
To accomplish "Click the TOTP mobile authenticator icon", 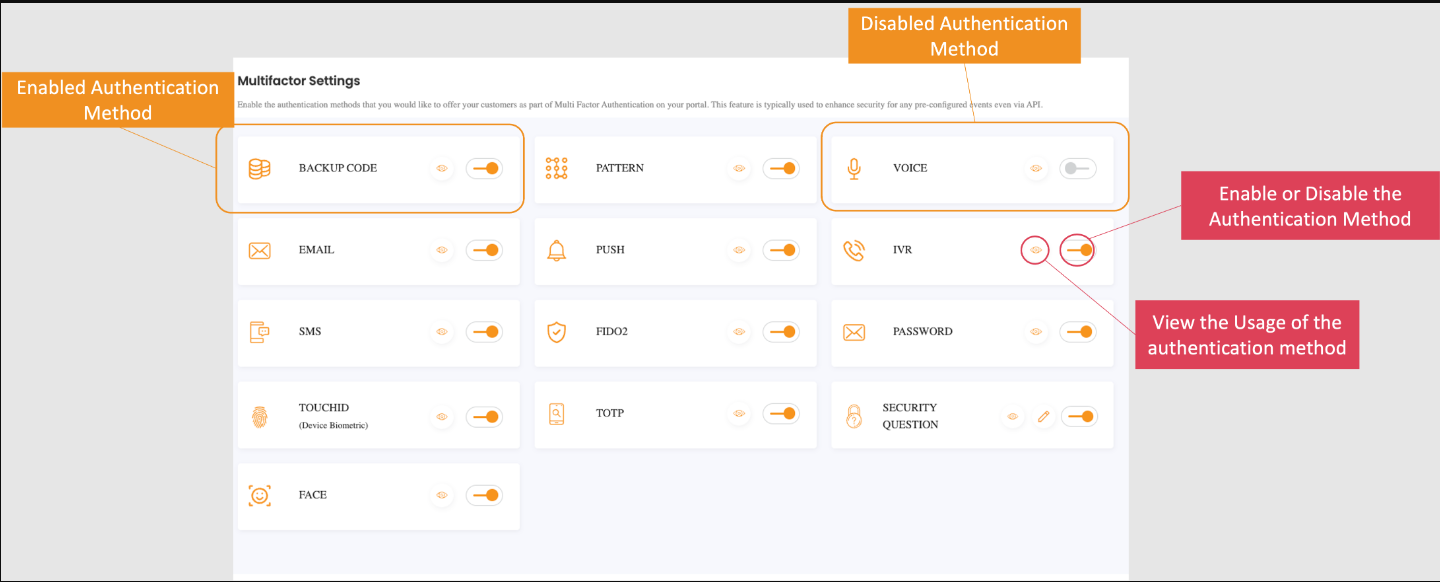I will coord(556,413).
